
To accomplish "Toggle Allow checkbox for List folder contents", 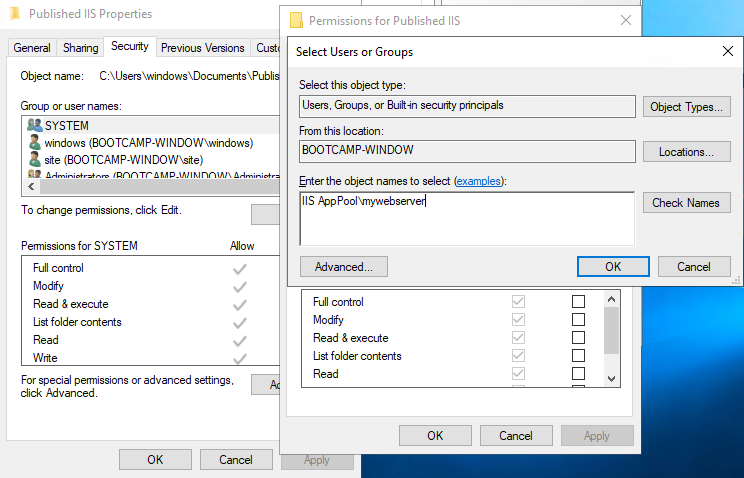I will (518, 356).
